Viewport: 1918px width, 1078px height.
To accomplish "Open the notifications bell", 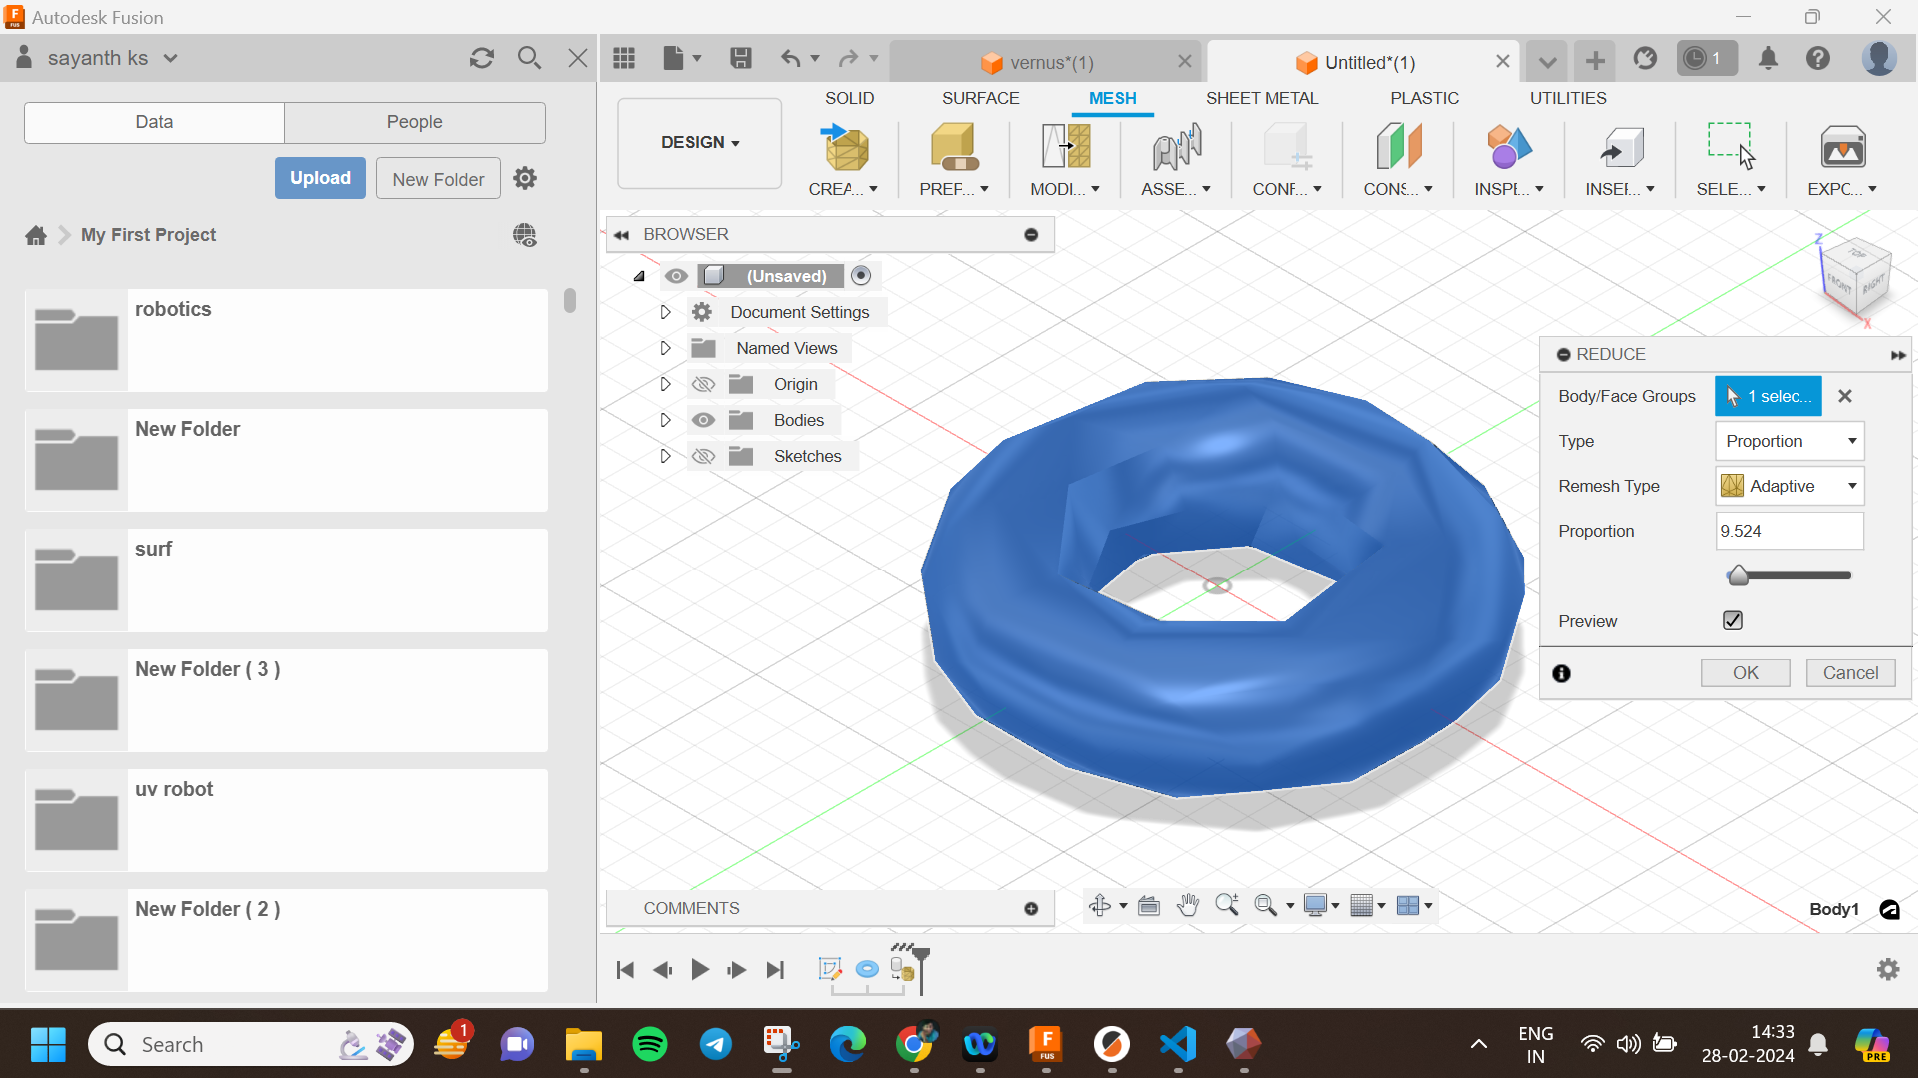I will click(1769, 59).
